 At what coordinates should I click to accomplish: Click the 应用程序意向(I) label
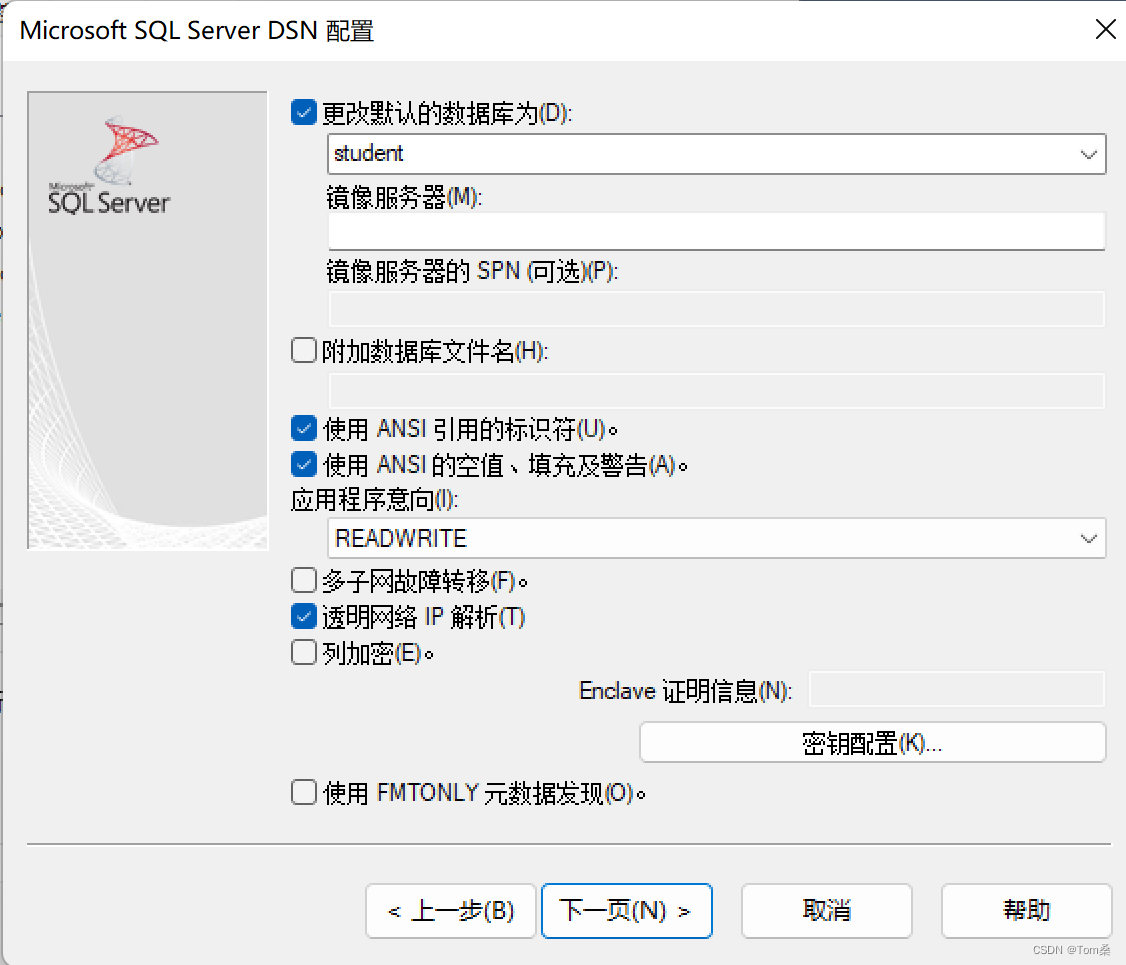coord(374,500)
